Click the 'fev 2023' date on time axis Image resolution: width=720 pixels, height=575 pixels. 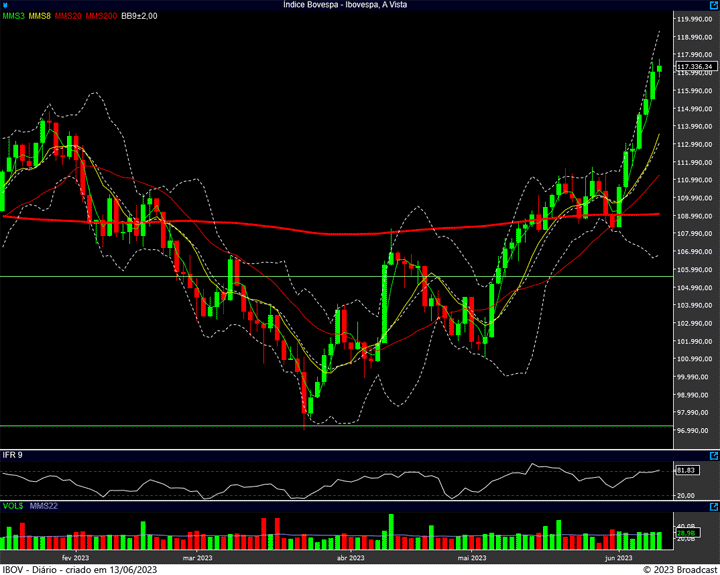(x=76, y=558)
